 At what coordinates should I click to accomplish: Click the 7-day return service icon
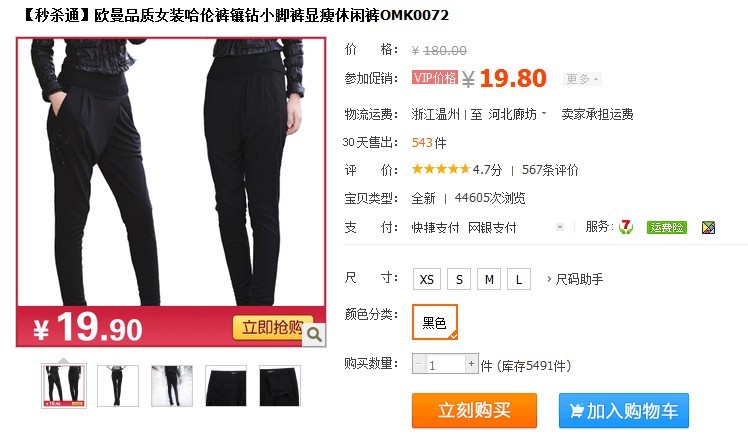625,227
